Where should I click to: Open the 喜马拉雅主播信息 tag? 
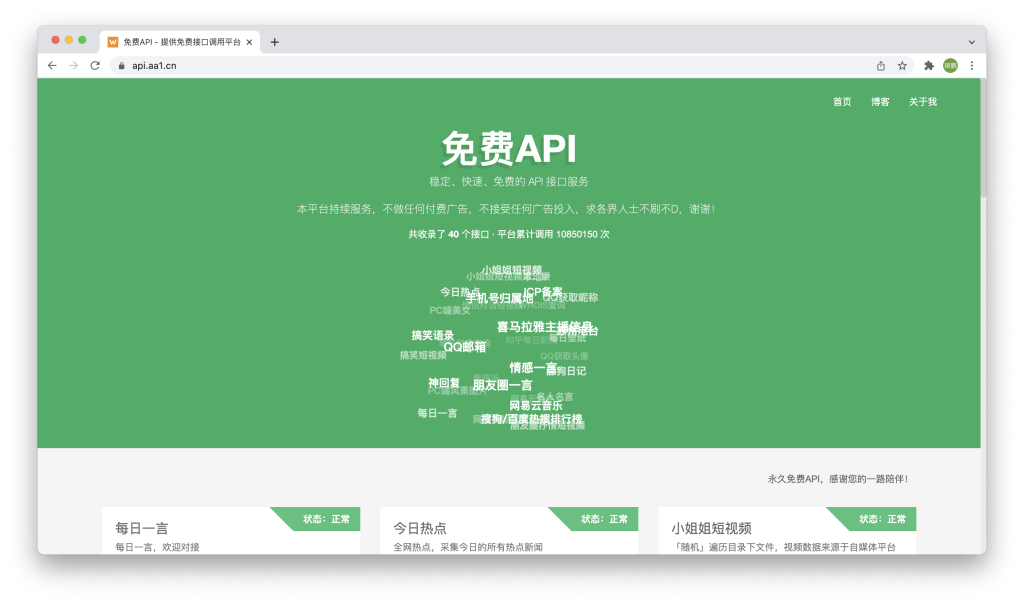[x=545, y=326]
